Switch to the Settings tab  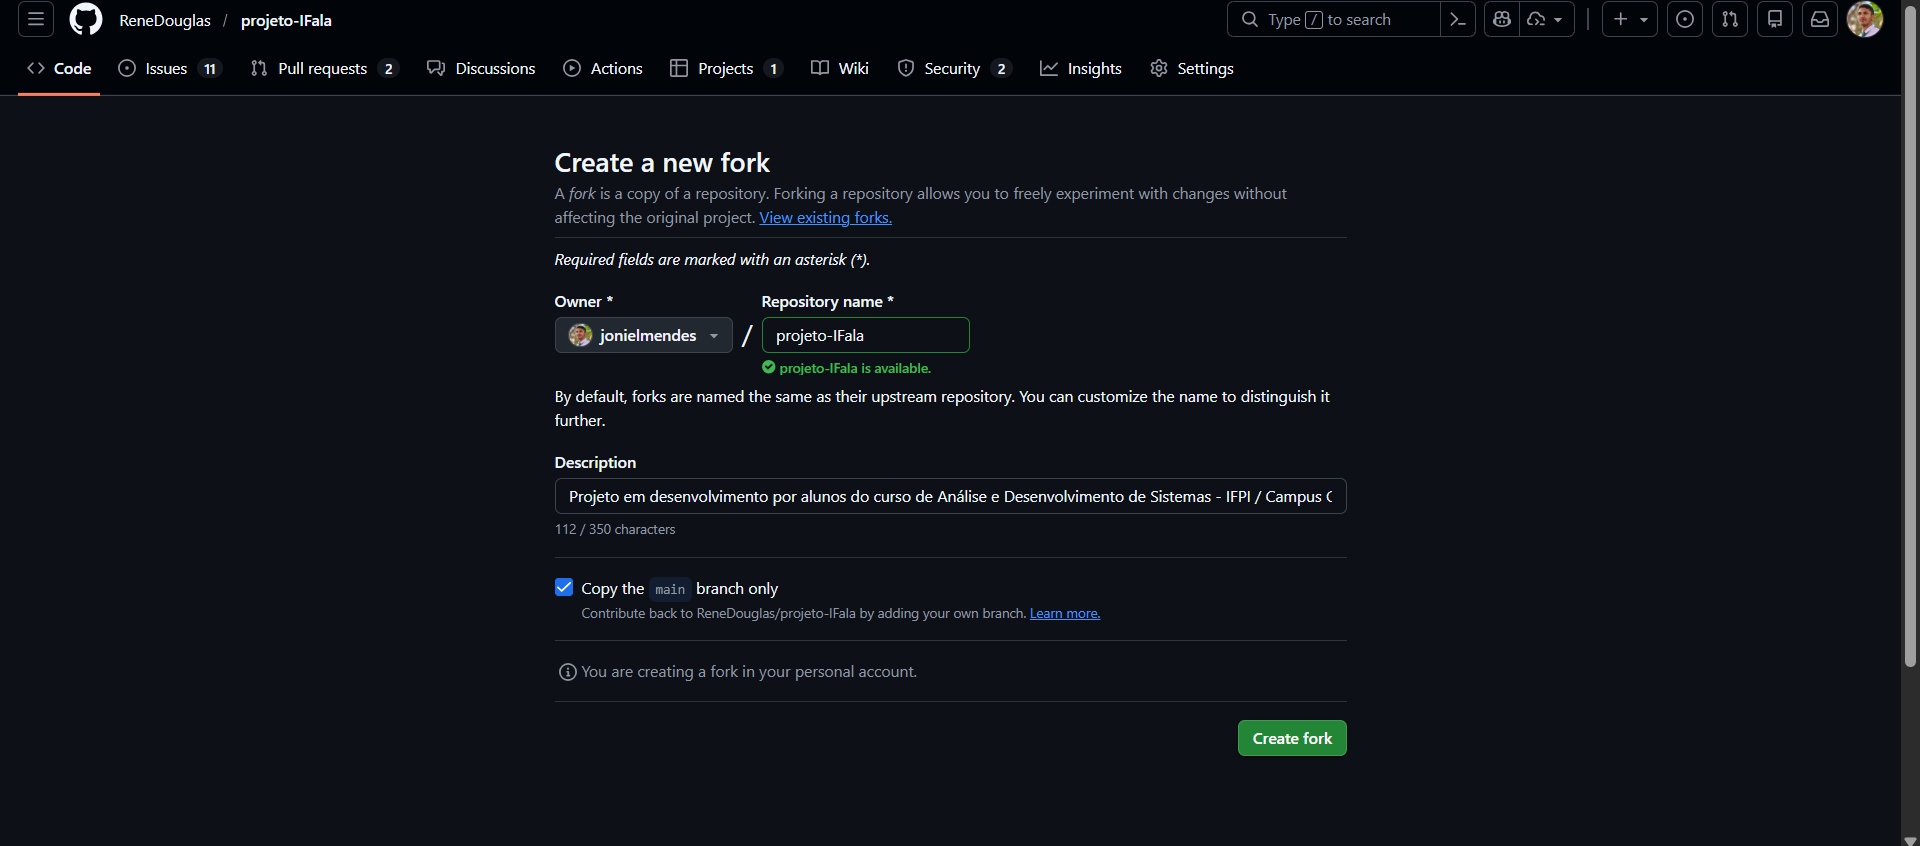[x=1192, y=68]
